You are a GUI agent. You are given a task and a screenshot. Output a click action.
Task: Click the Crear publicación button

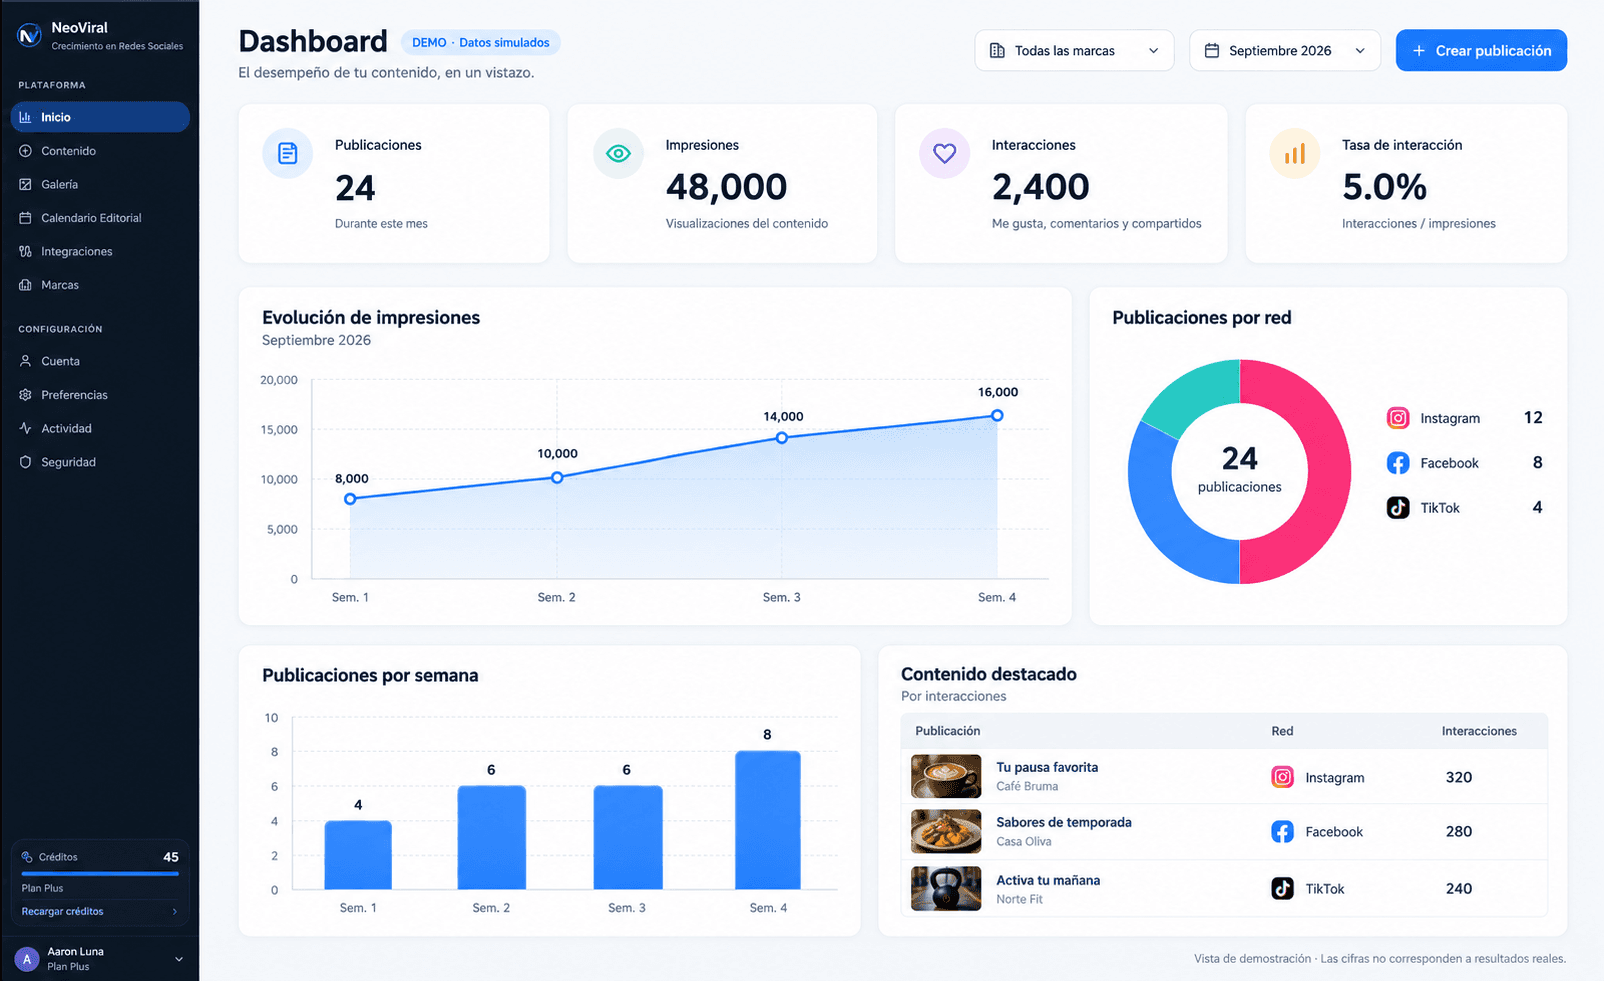1481,51
